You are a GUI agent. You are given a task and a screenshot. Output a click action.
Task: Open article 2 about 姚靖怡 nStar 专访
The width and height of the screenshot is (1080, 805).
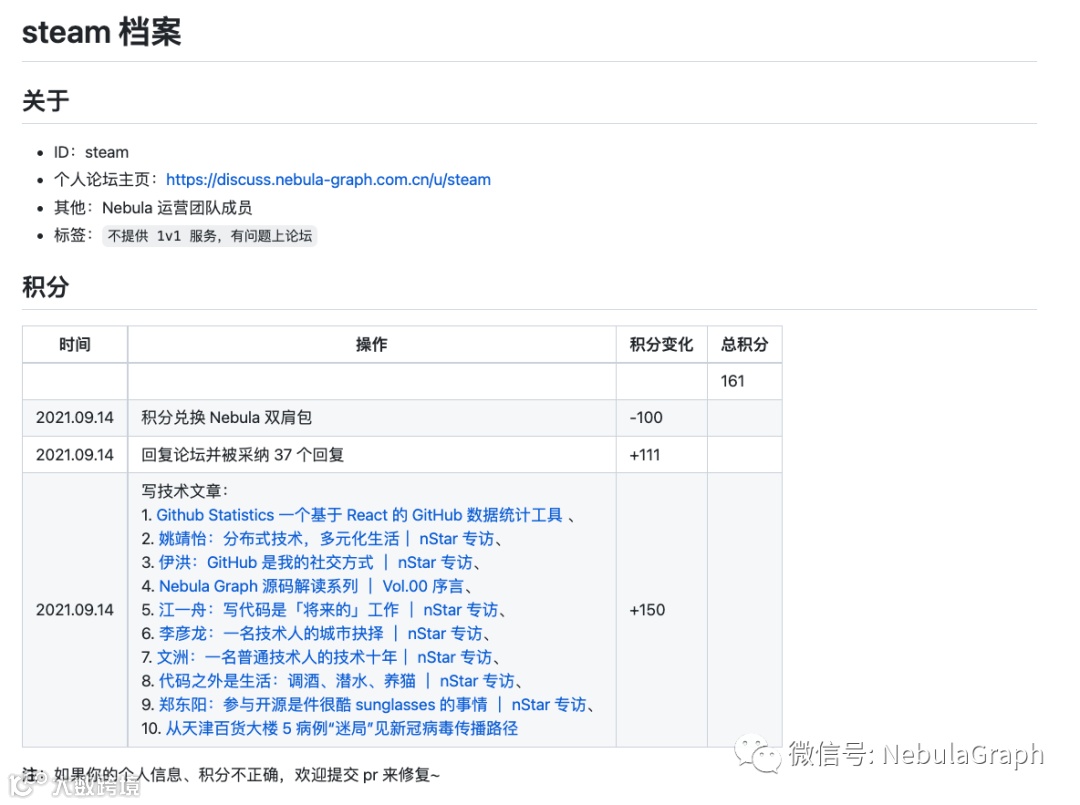click(x=326, y=539)
